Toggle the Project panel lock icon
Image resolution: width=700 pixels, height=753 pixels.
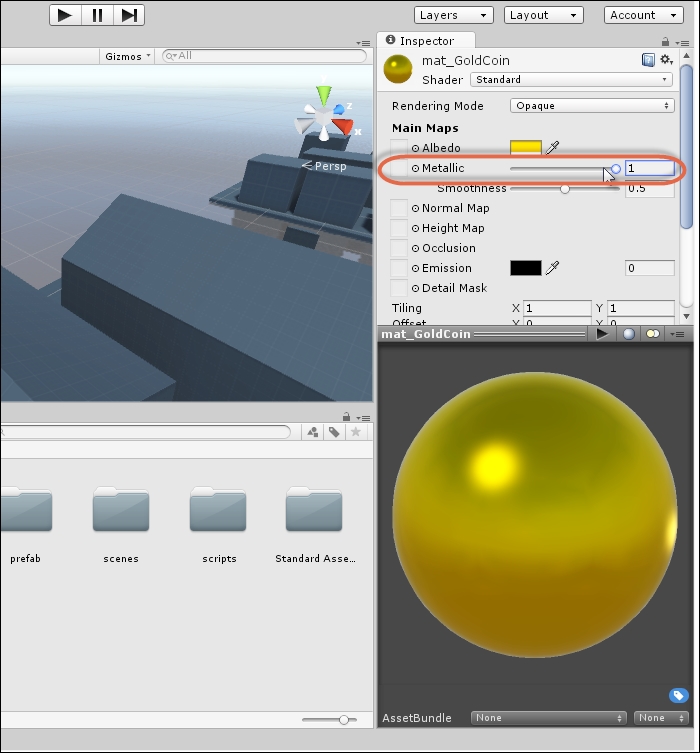346,416
